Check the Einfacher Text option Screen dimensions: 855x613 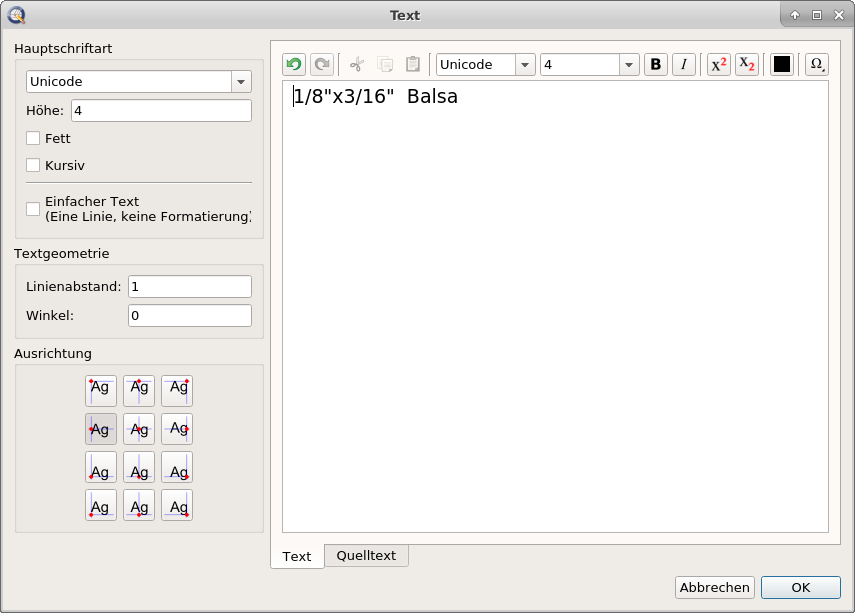[x=33, y=209]
